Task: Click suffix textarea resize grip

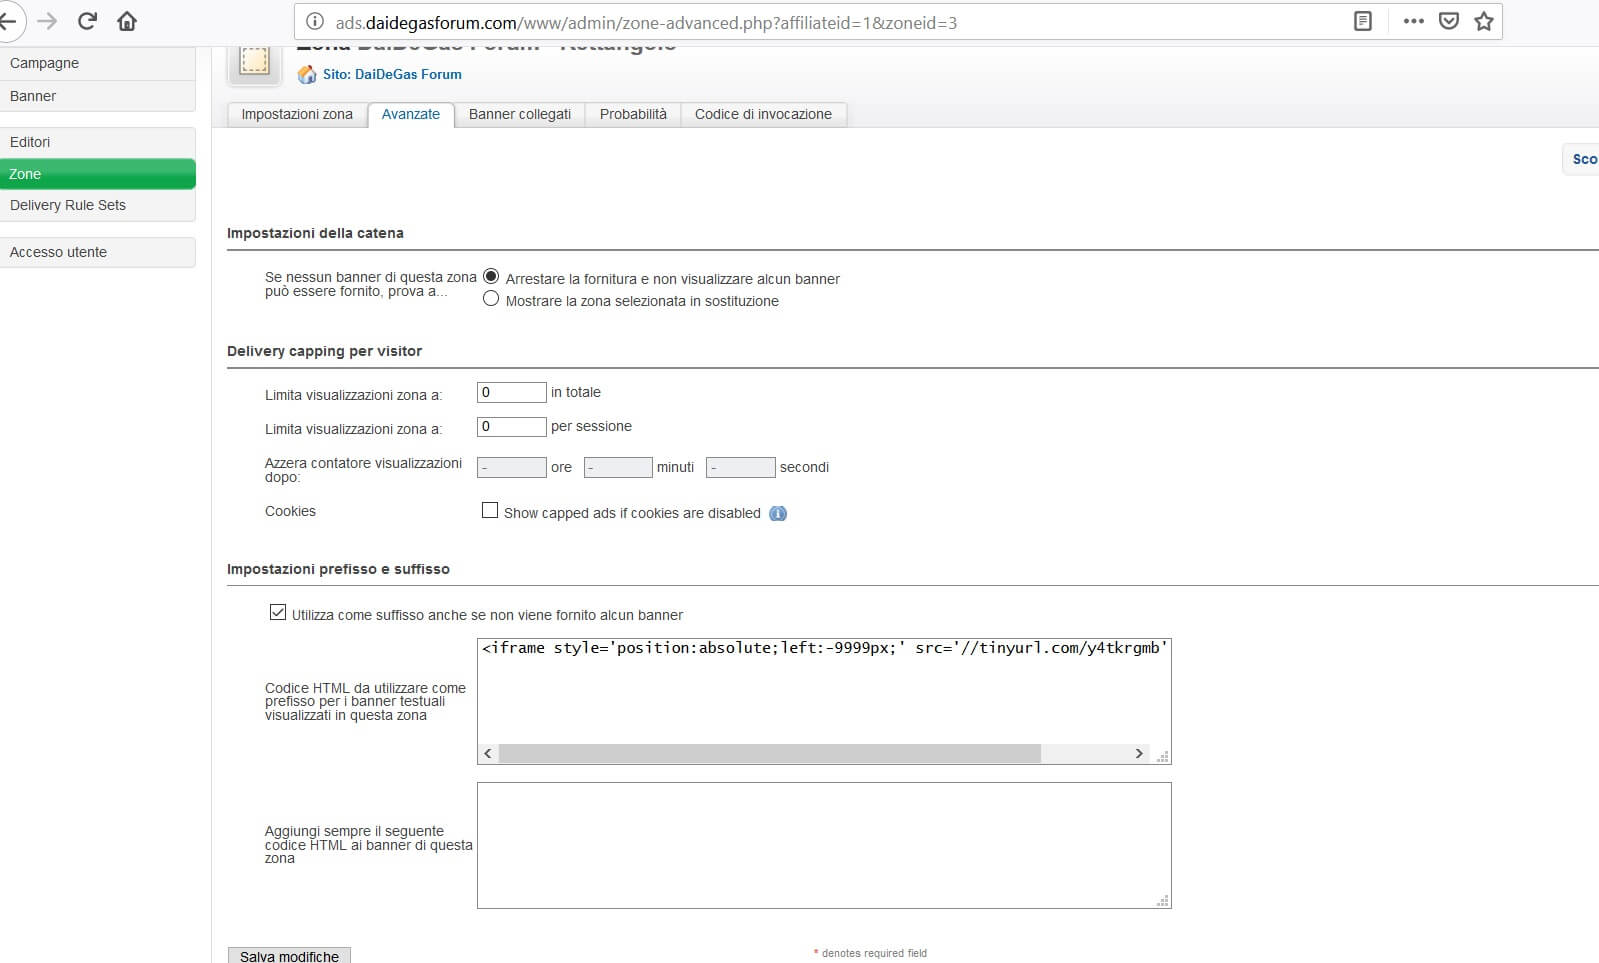Action: 1162,900
